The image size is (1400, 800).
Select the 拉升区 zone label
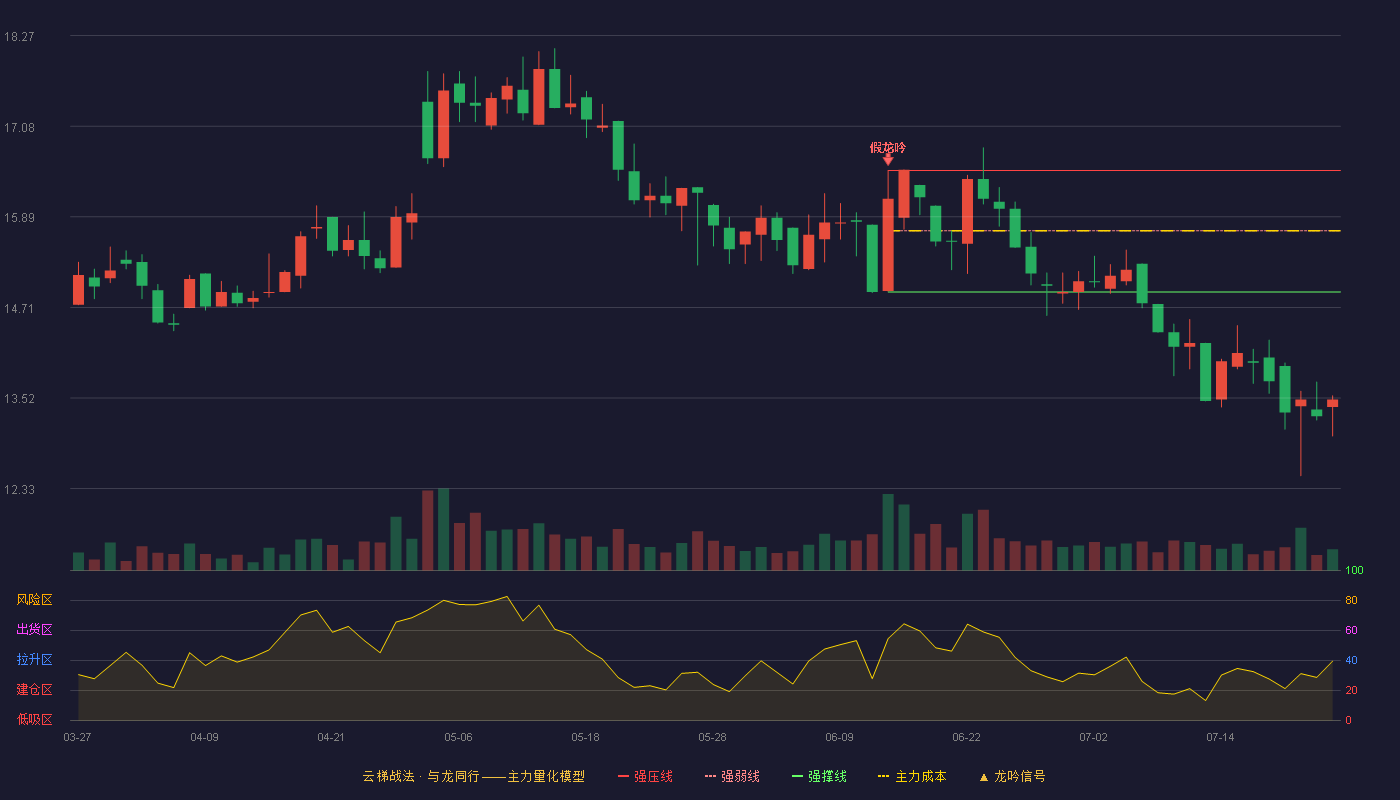[34, 660]
